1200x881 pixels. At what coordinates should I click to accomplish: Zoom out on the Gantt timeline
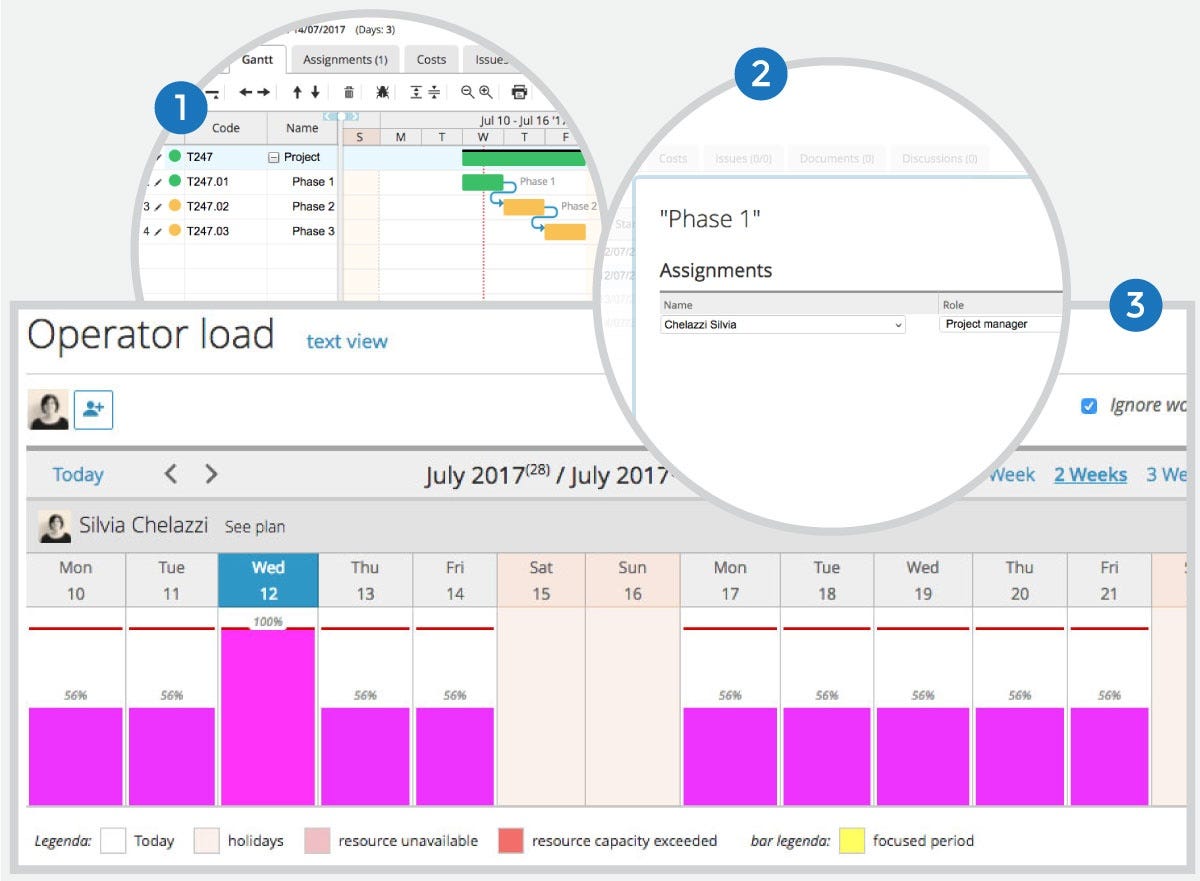pyautogui.click(x=468, y=92)
